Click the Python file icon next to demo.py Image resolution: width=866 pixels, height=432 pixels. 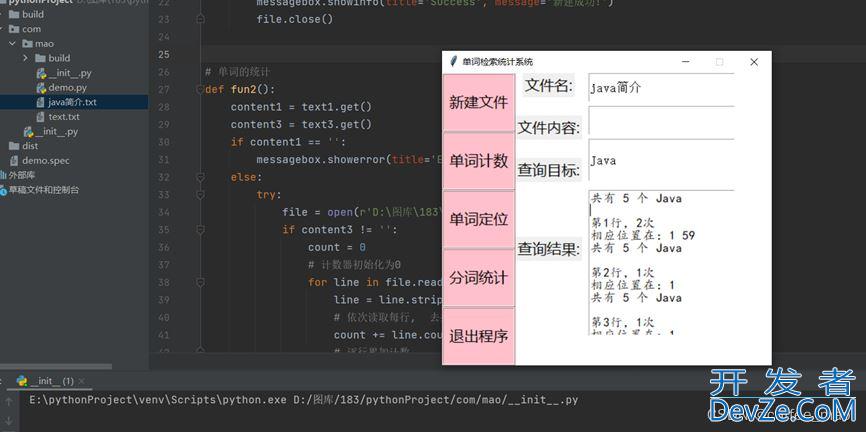pos(41,87)
